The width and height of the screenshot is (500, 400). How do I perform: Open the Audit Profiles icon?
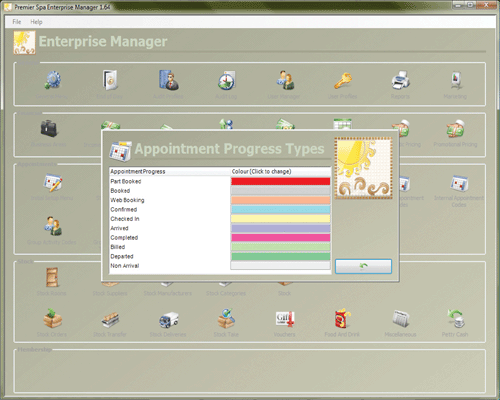click(168, 80)
